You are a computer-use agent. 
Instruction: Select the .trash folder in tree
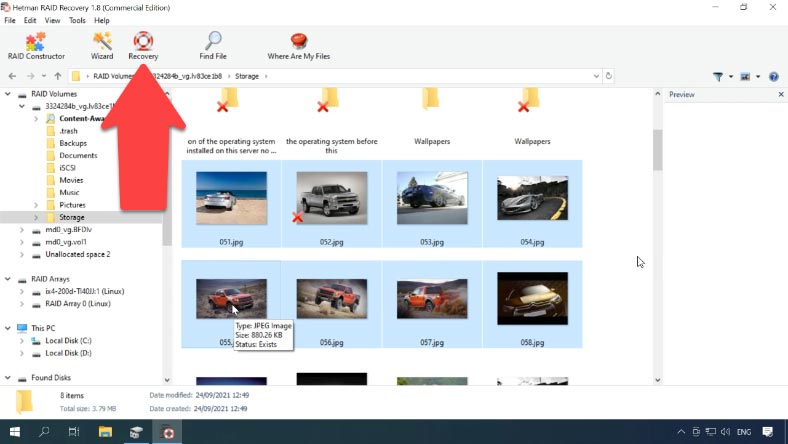[68, 131]
